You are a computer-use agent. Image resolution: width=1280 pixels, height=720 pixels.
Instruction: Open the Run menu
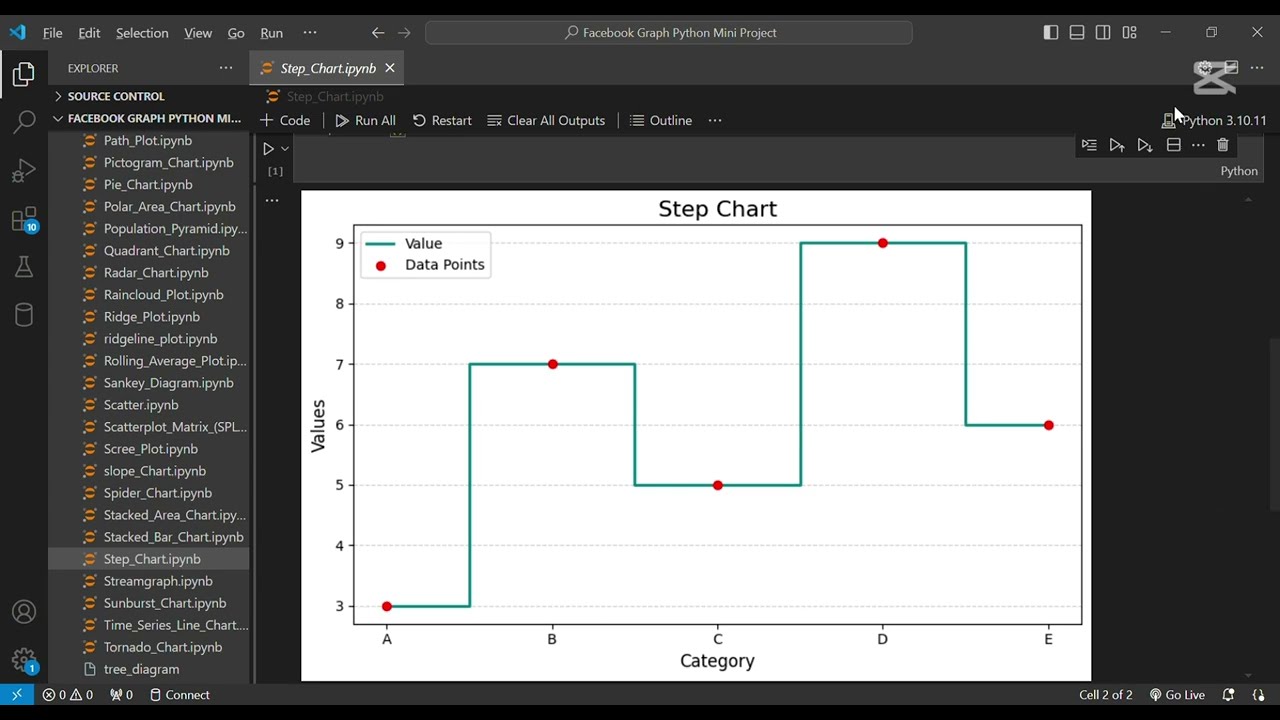click(x=271, y=33)
